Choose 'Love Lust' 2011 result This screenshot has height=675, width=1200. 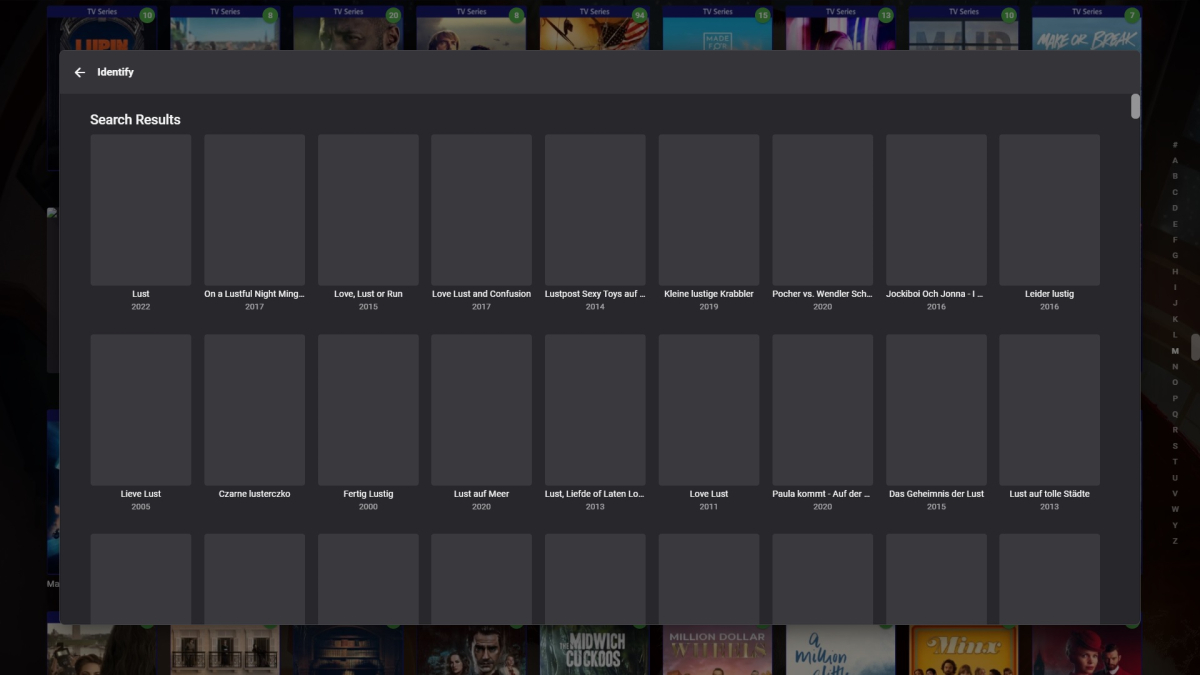708,410
